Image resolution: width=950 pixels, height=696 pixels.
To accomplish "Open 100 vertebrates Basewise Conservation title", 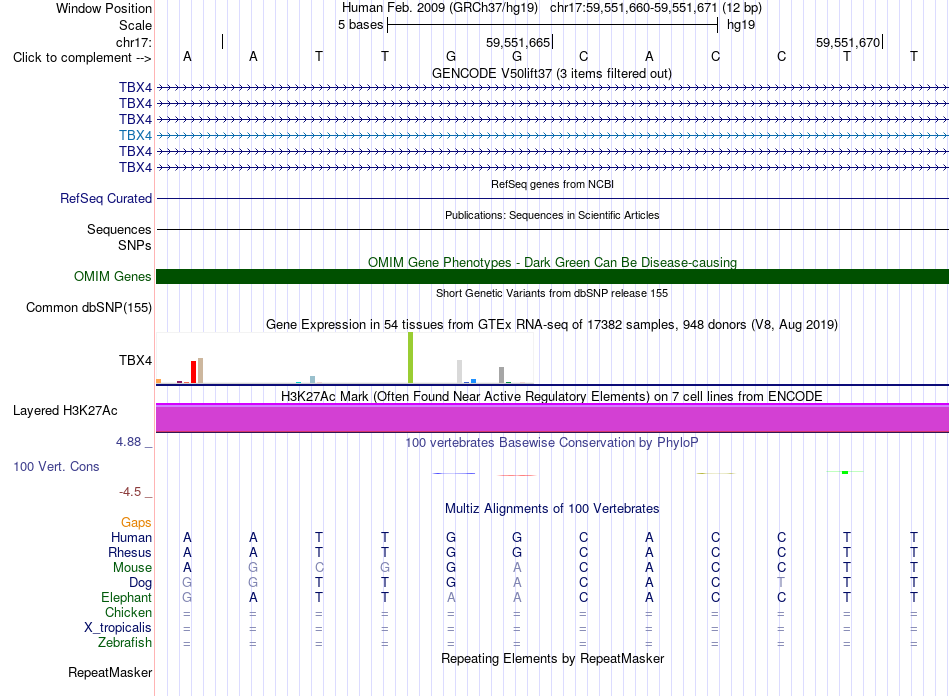I will (552, 442).
